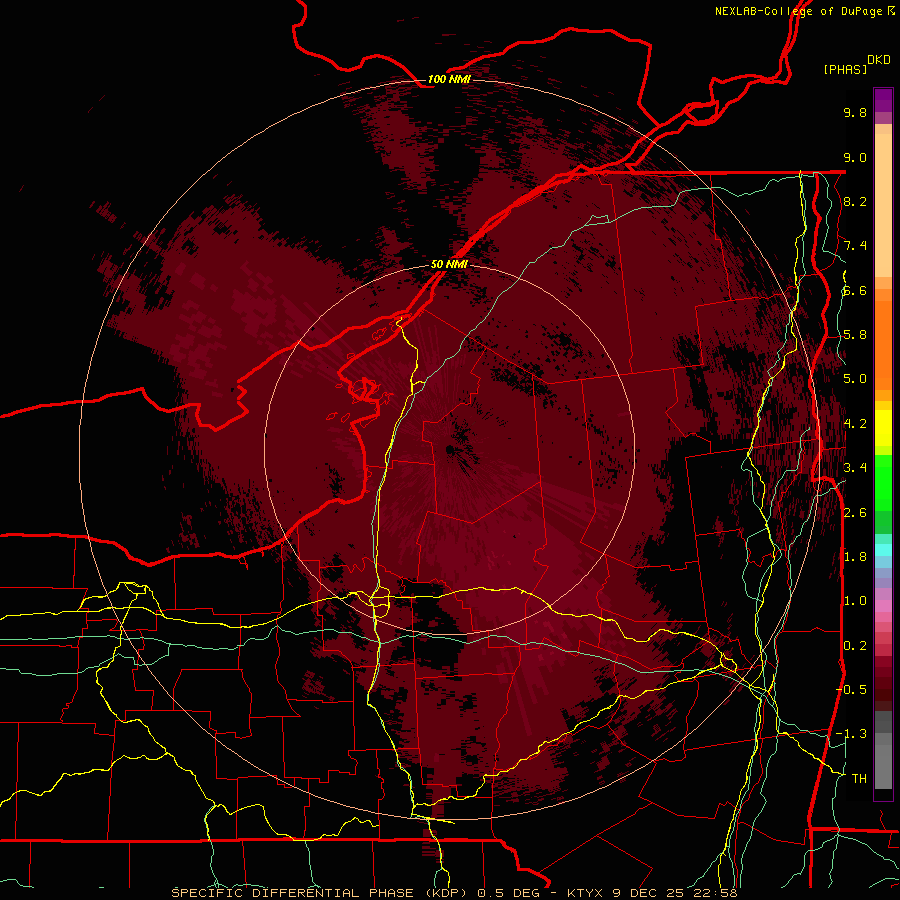Click the TH threshold label on the legend
Screen dimensions: 900x900
tap(859, 778)
